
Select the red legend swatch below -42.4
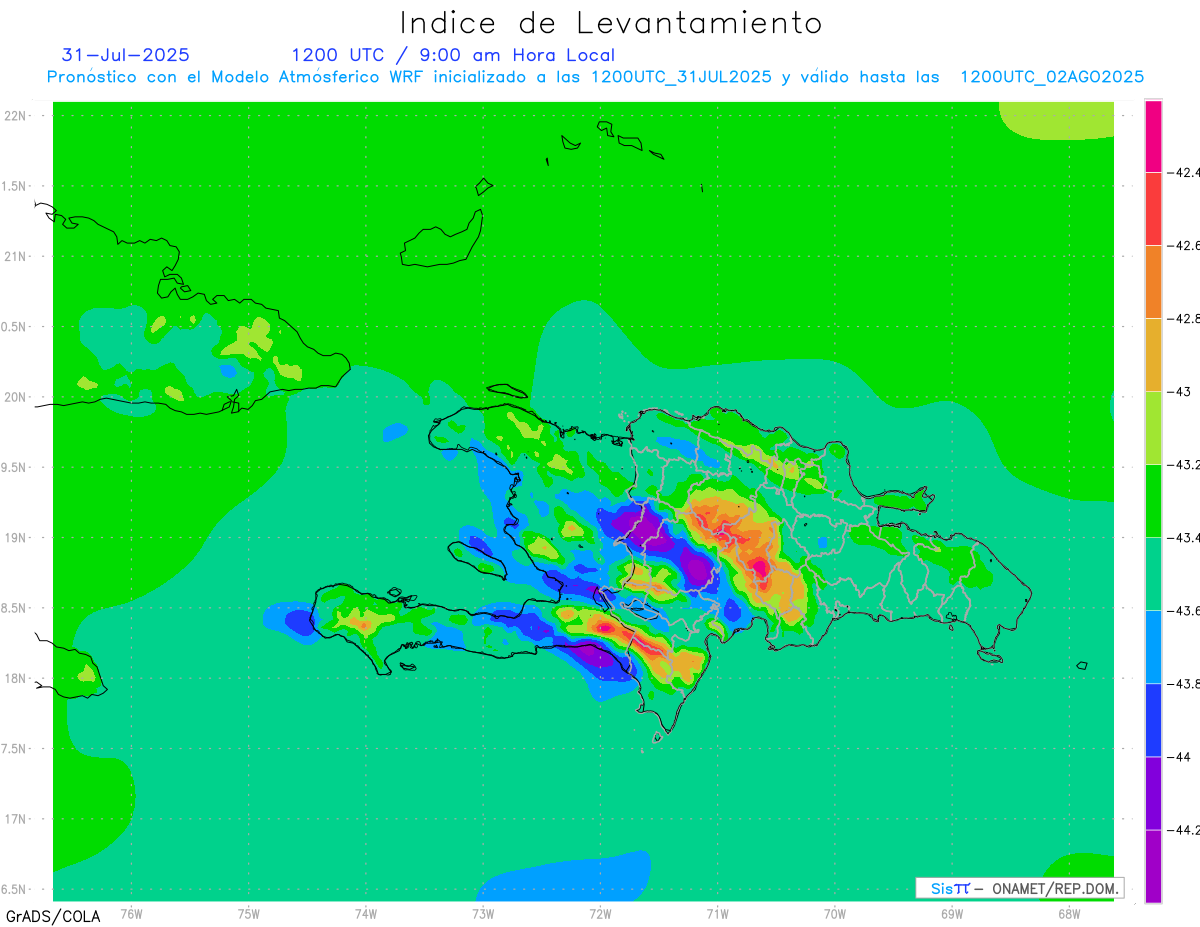tap(1153, 209)
